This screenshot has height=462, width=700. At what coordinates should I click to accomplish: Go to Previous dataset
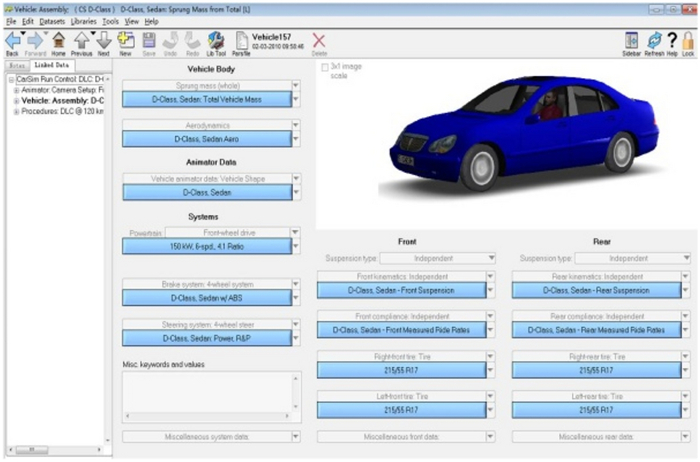tap(81, 41)
